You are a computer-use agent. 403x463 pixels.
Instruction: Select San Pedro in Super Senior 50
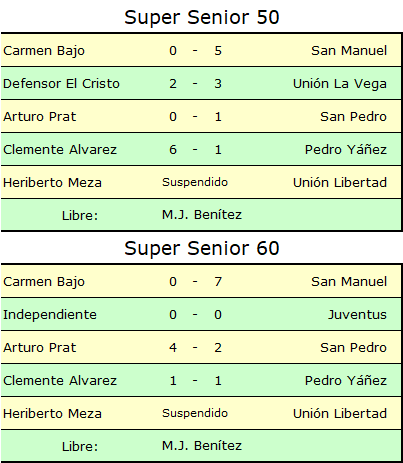click(x=353, y=116)
